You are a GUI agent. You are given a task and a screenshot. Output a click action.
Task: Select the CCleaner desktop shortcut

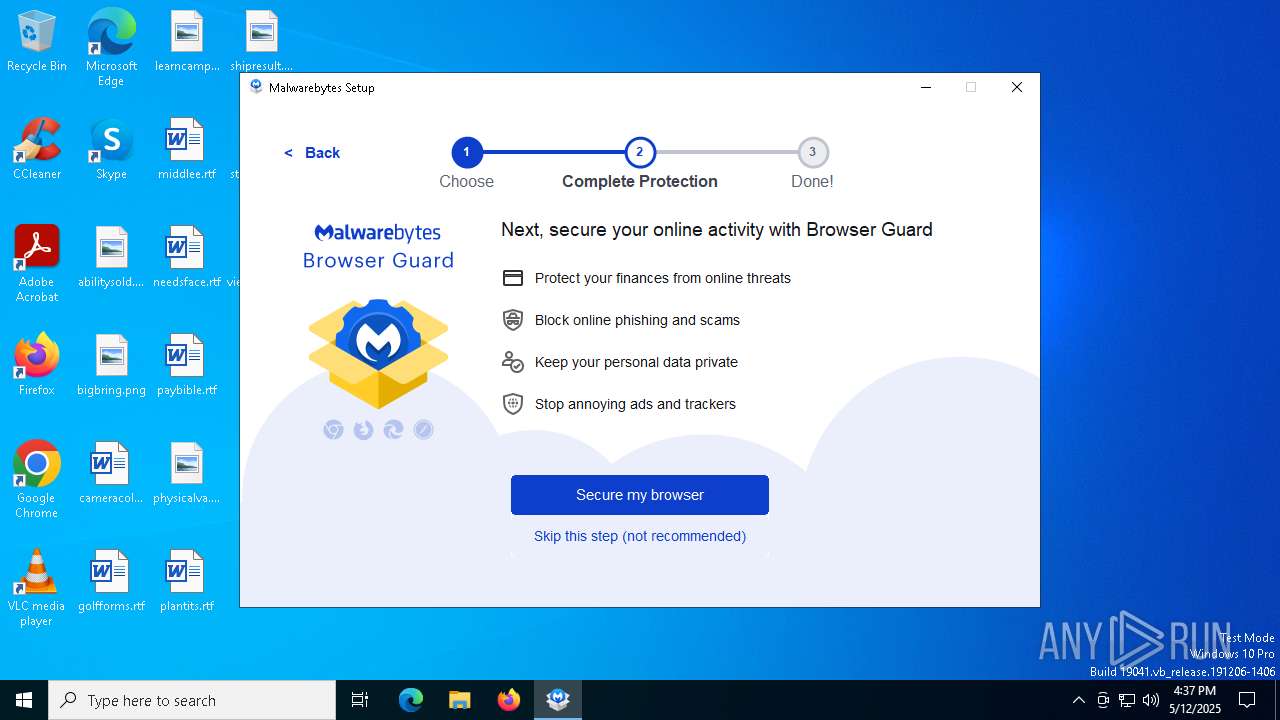(37, 149)
